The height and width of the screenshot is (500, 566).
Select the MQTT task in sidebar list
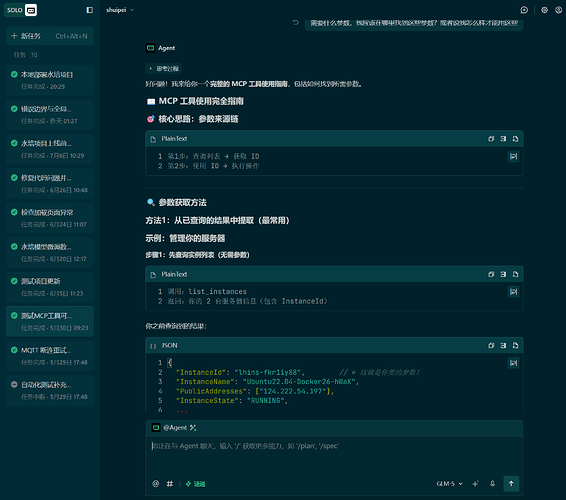[50, 356]
